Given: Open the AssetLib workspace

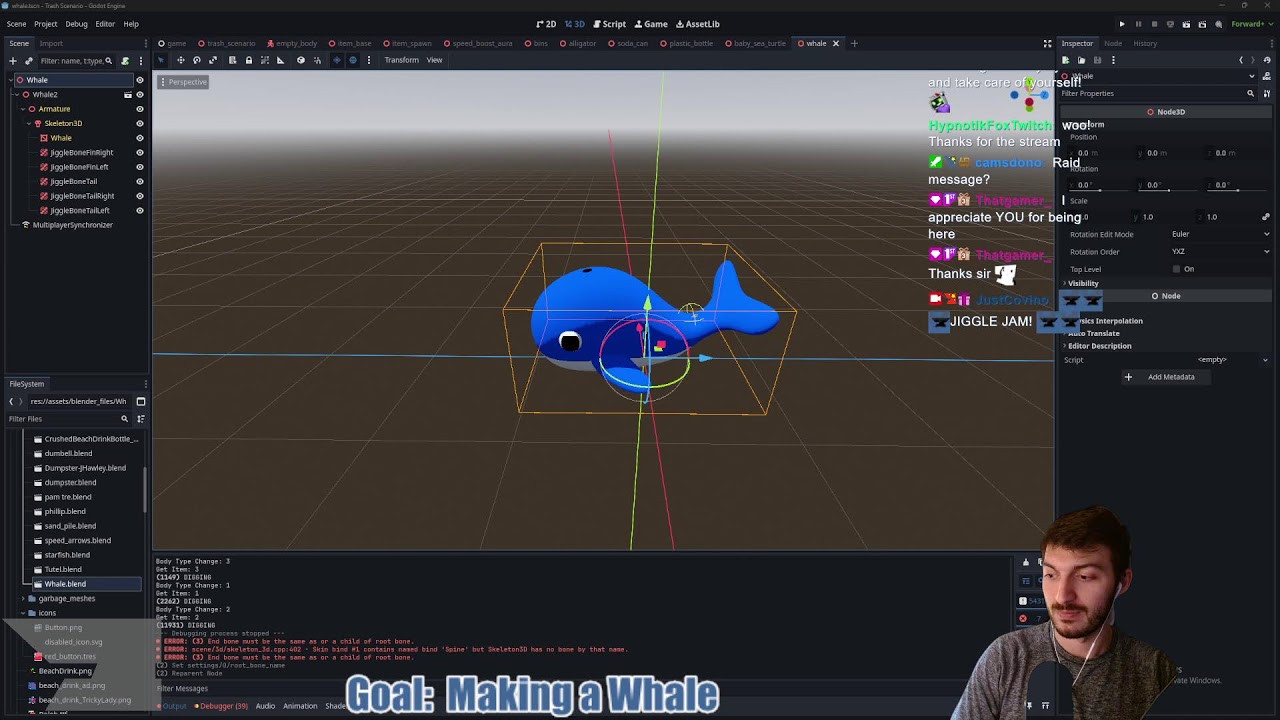Looking at the screenshot, I should [x=698, y=24].
